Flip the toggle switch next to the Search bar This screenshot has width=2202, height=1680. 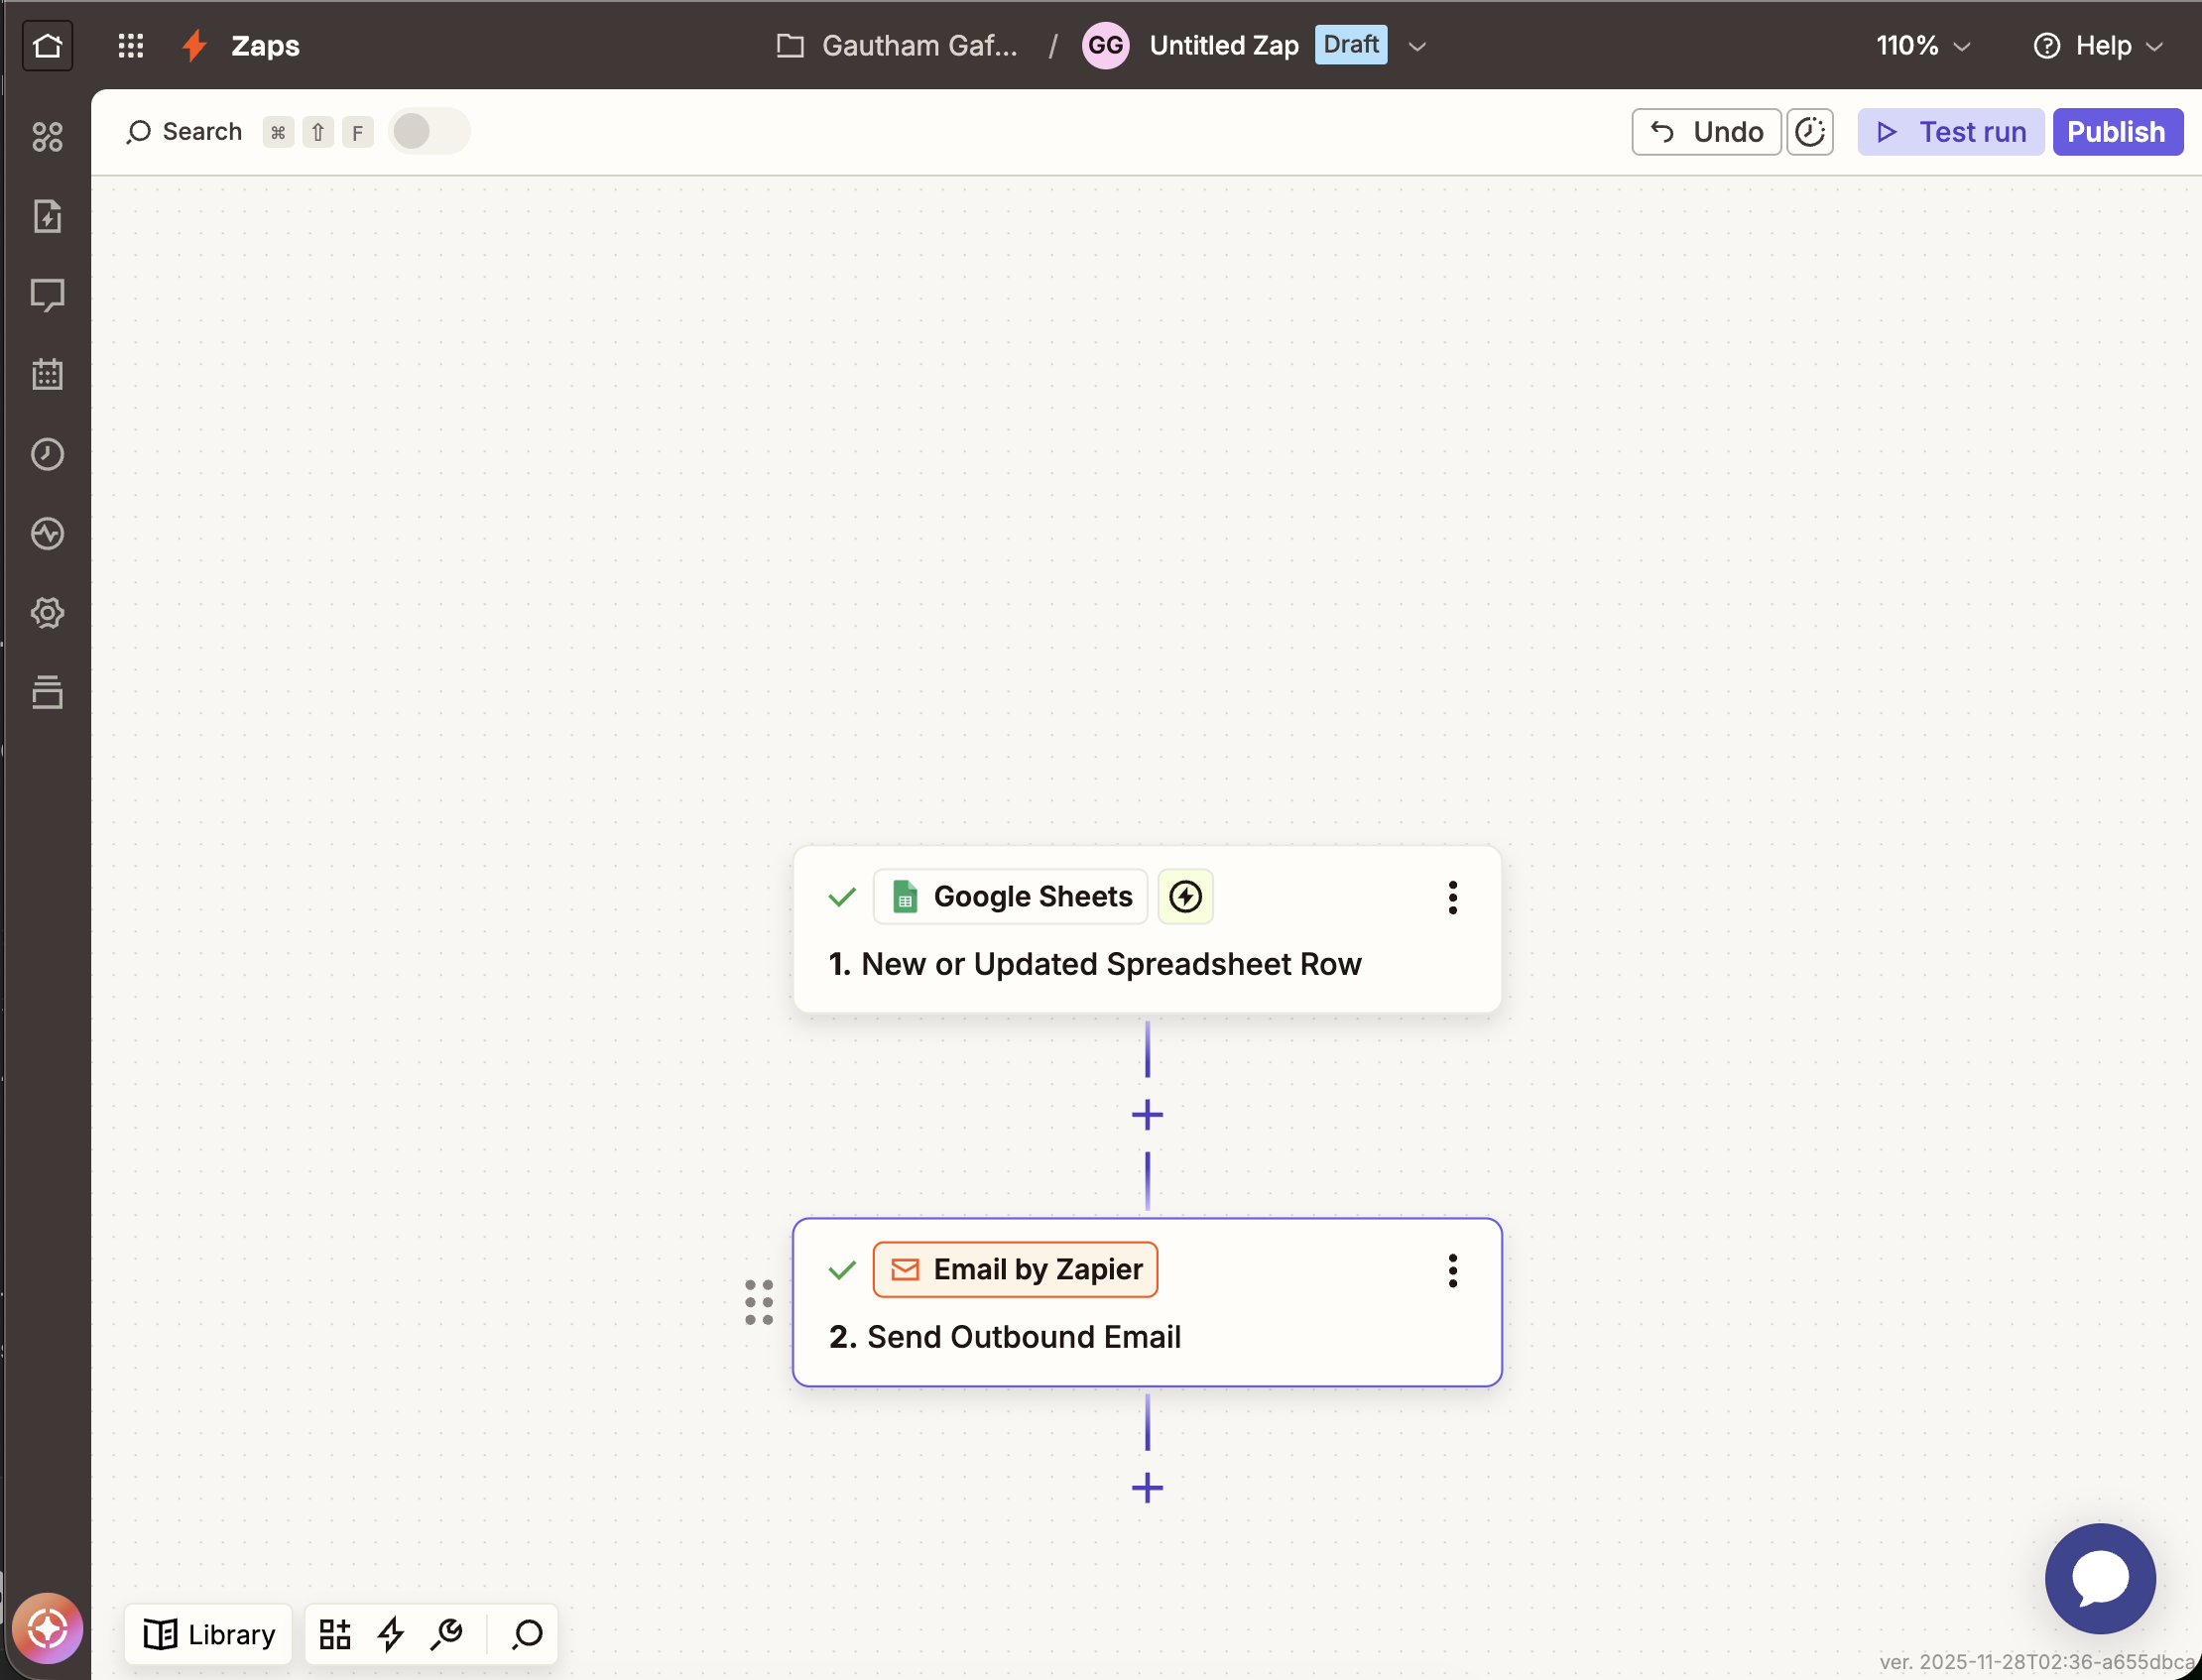point(429,131)
